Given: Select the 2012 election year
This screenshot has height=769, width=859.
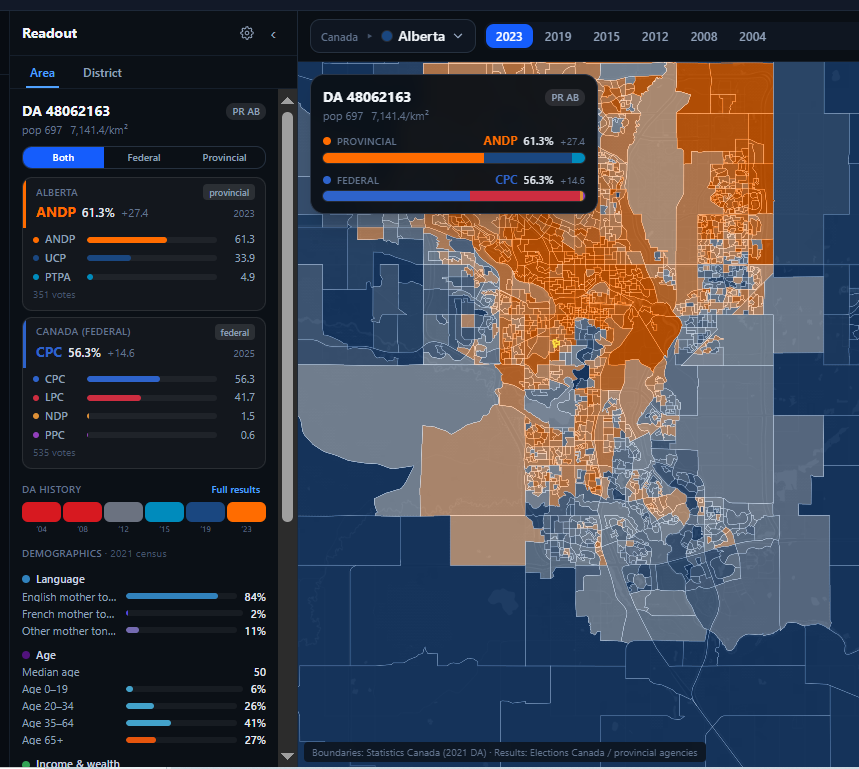Looking at the screenshot, I should coord(655,37).
